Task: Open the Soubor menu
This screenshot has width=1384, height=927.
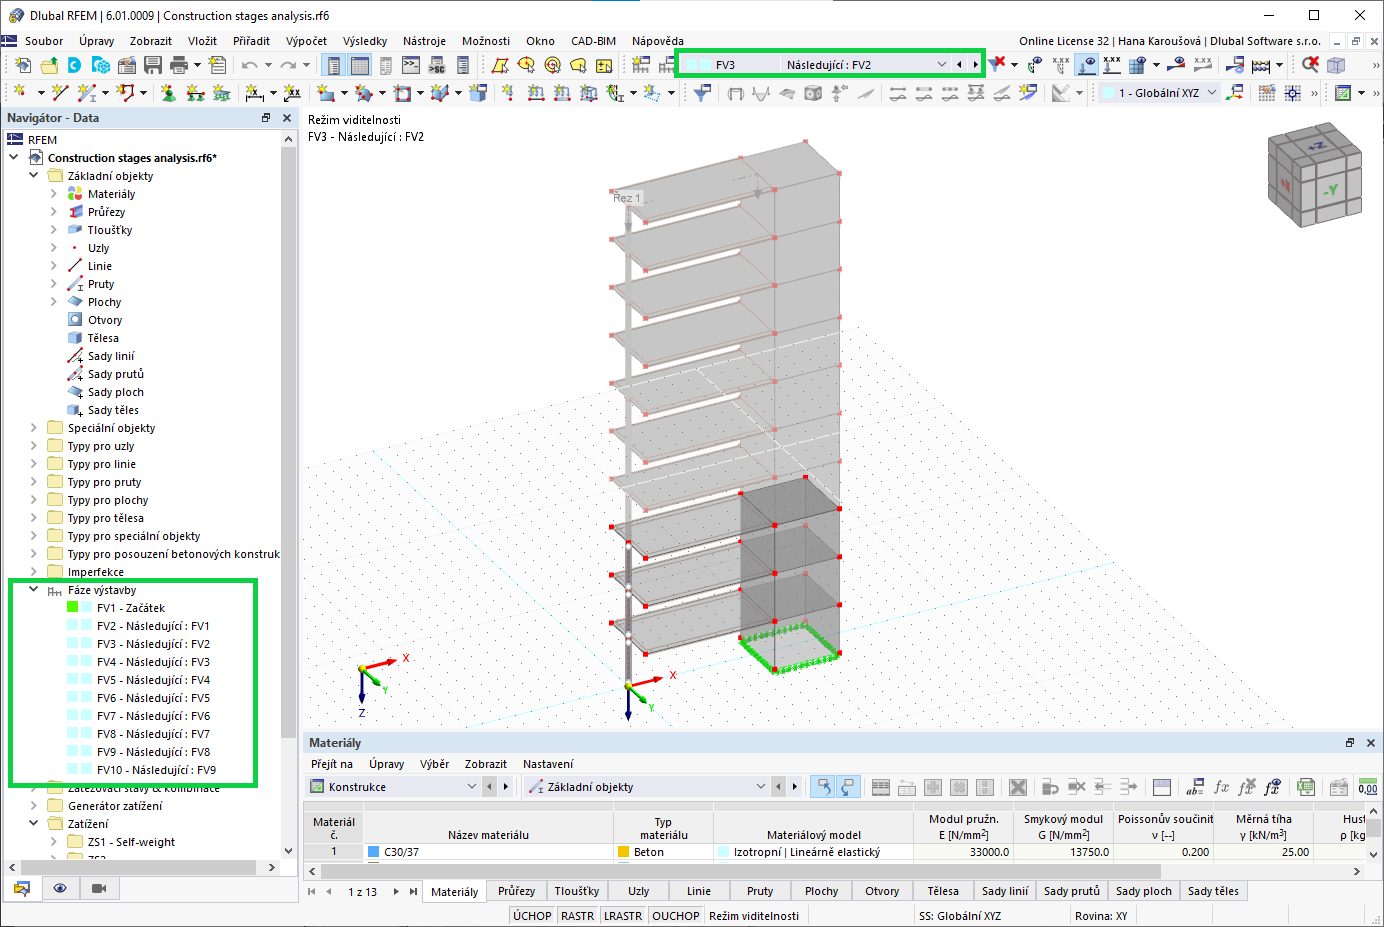Action: click(44, 41)
